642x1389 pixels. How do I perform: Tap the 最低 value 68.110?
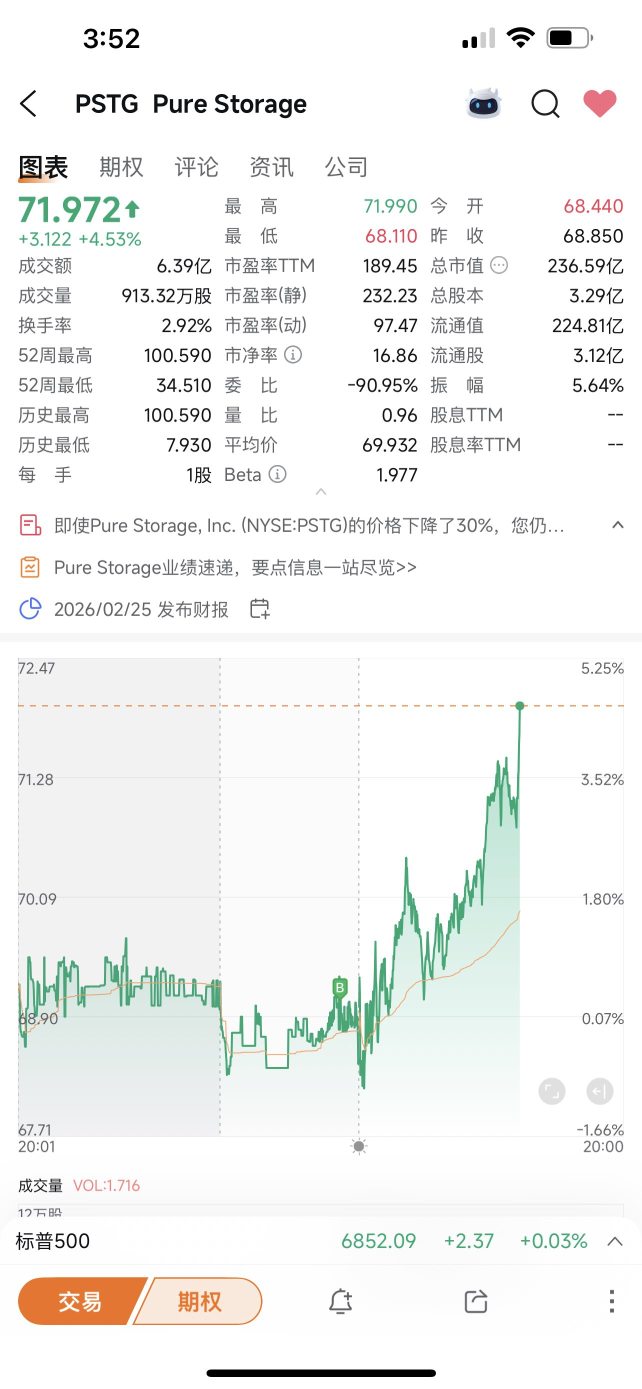(390, 236)
